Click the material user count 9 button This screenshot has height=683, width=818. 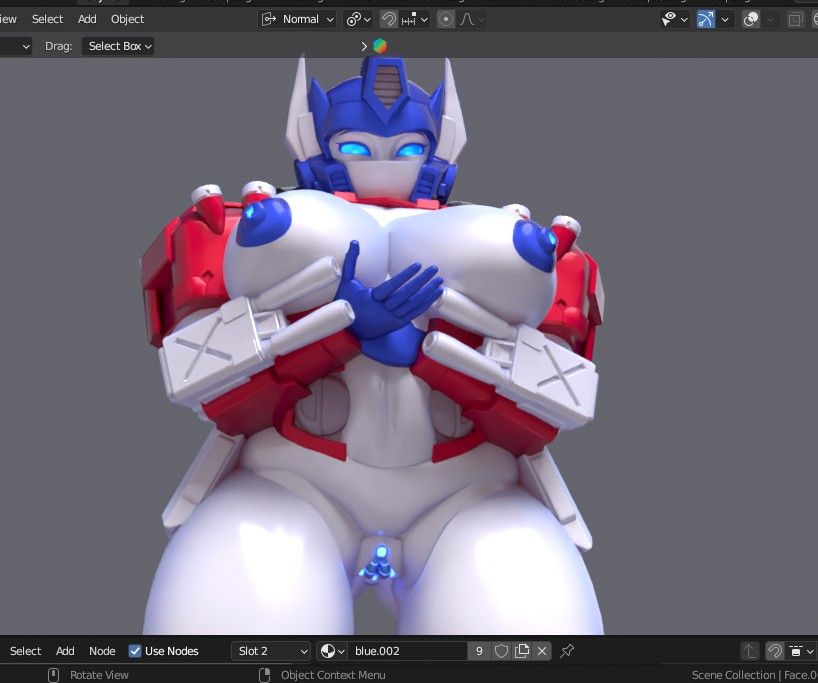pyautogui.click(x=479, y=651)
